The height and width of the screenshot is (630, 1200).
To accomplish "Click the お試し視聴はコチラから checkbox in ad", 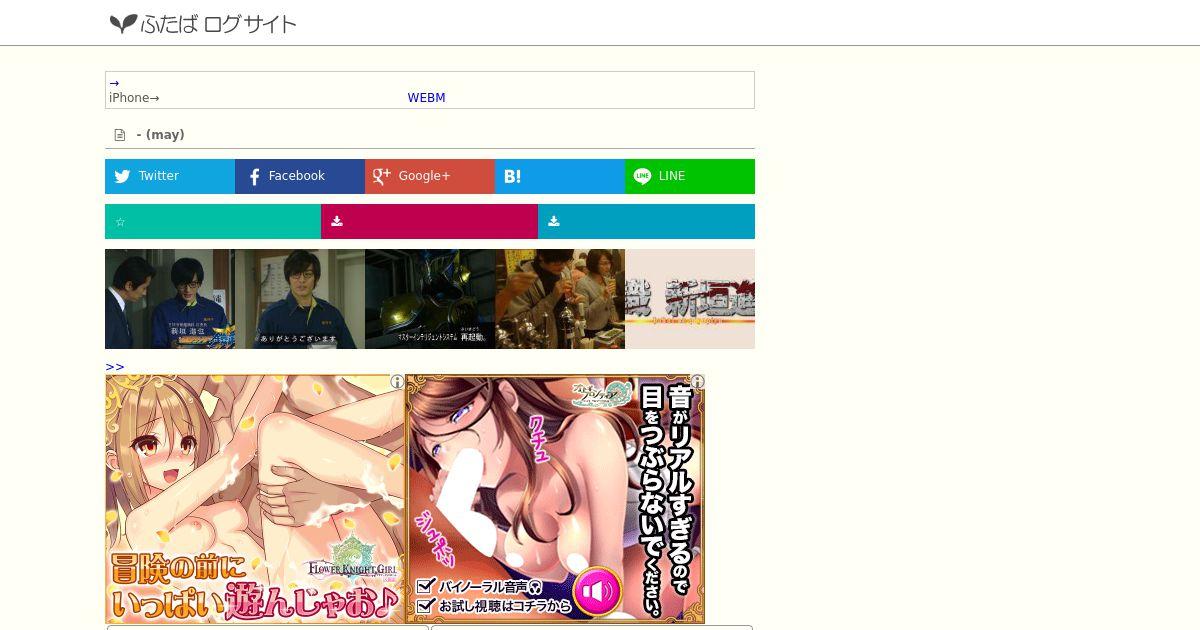I will pyautogui.click(x=426, y=606).
